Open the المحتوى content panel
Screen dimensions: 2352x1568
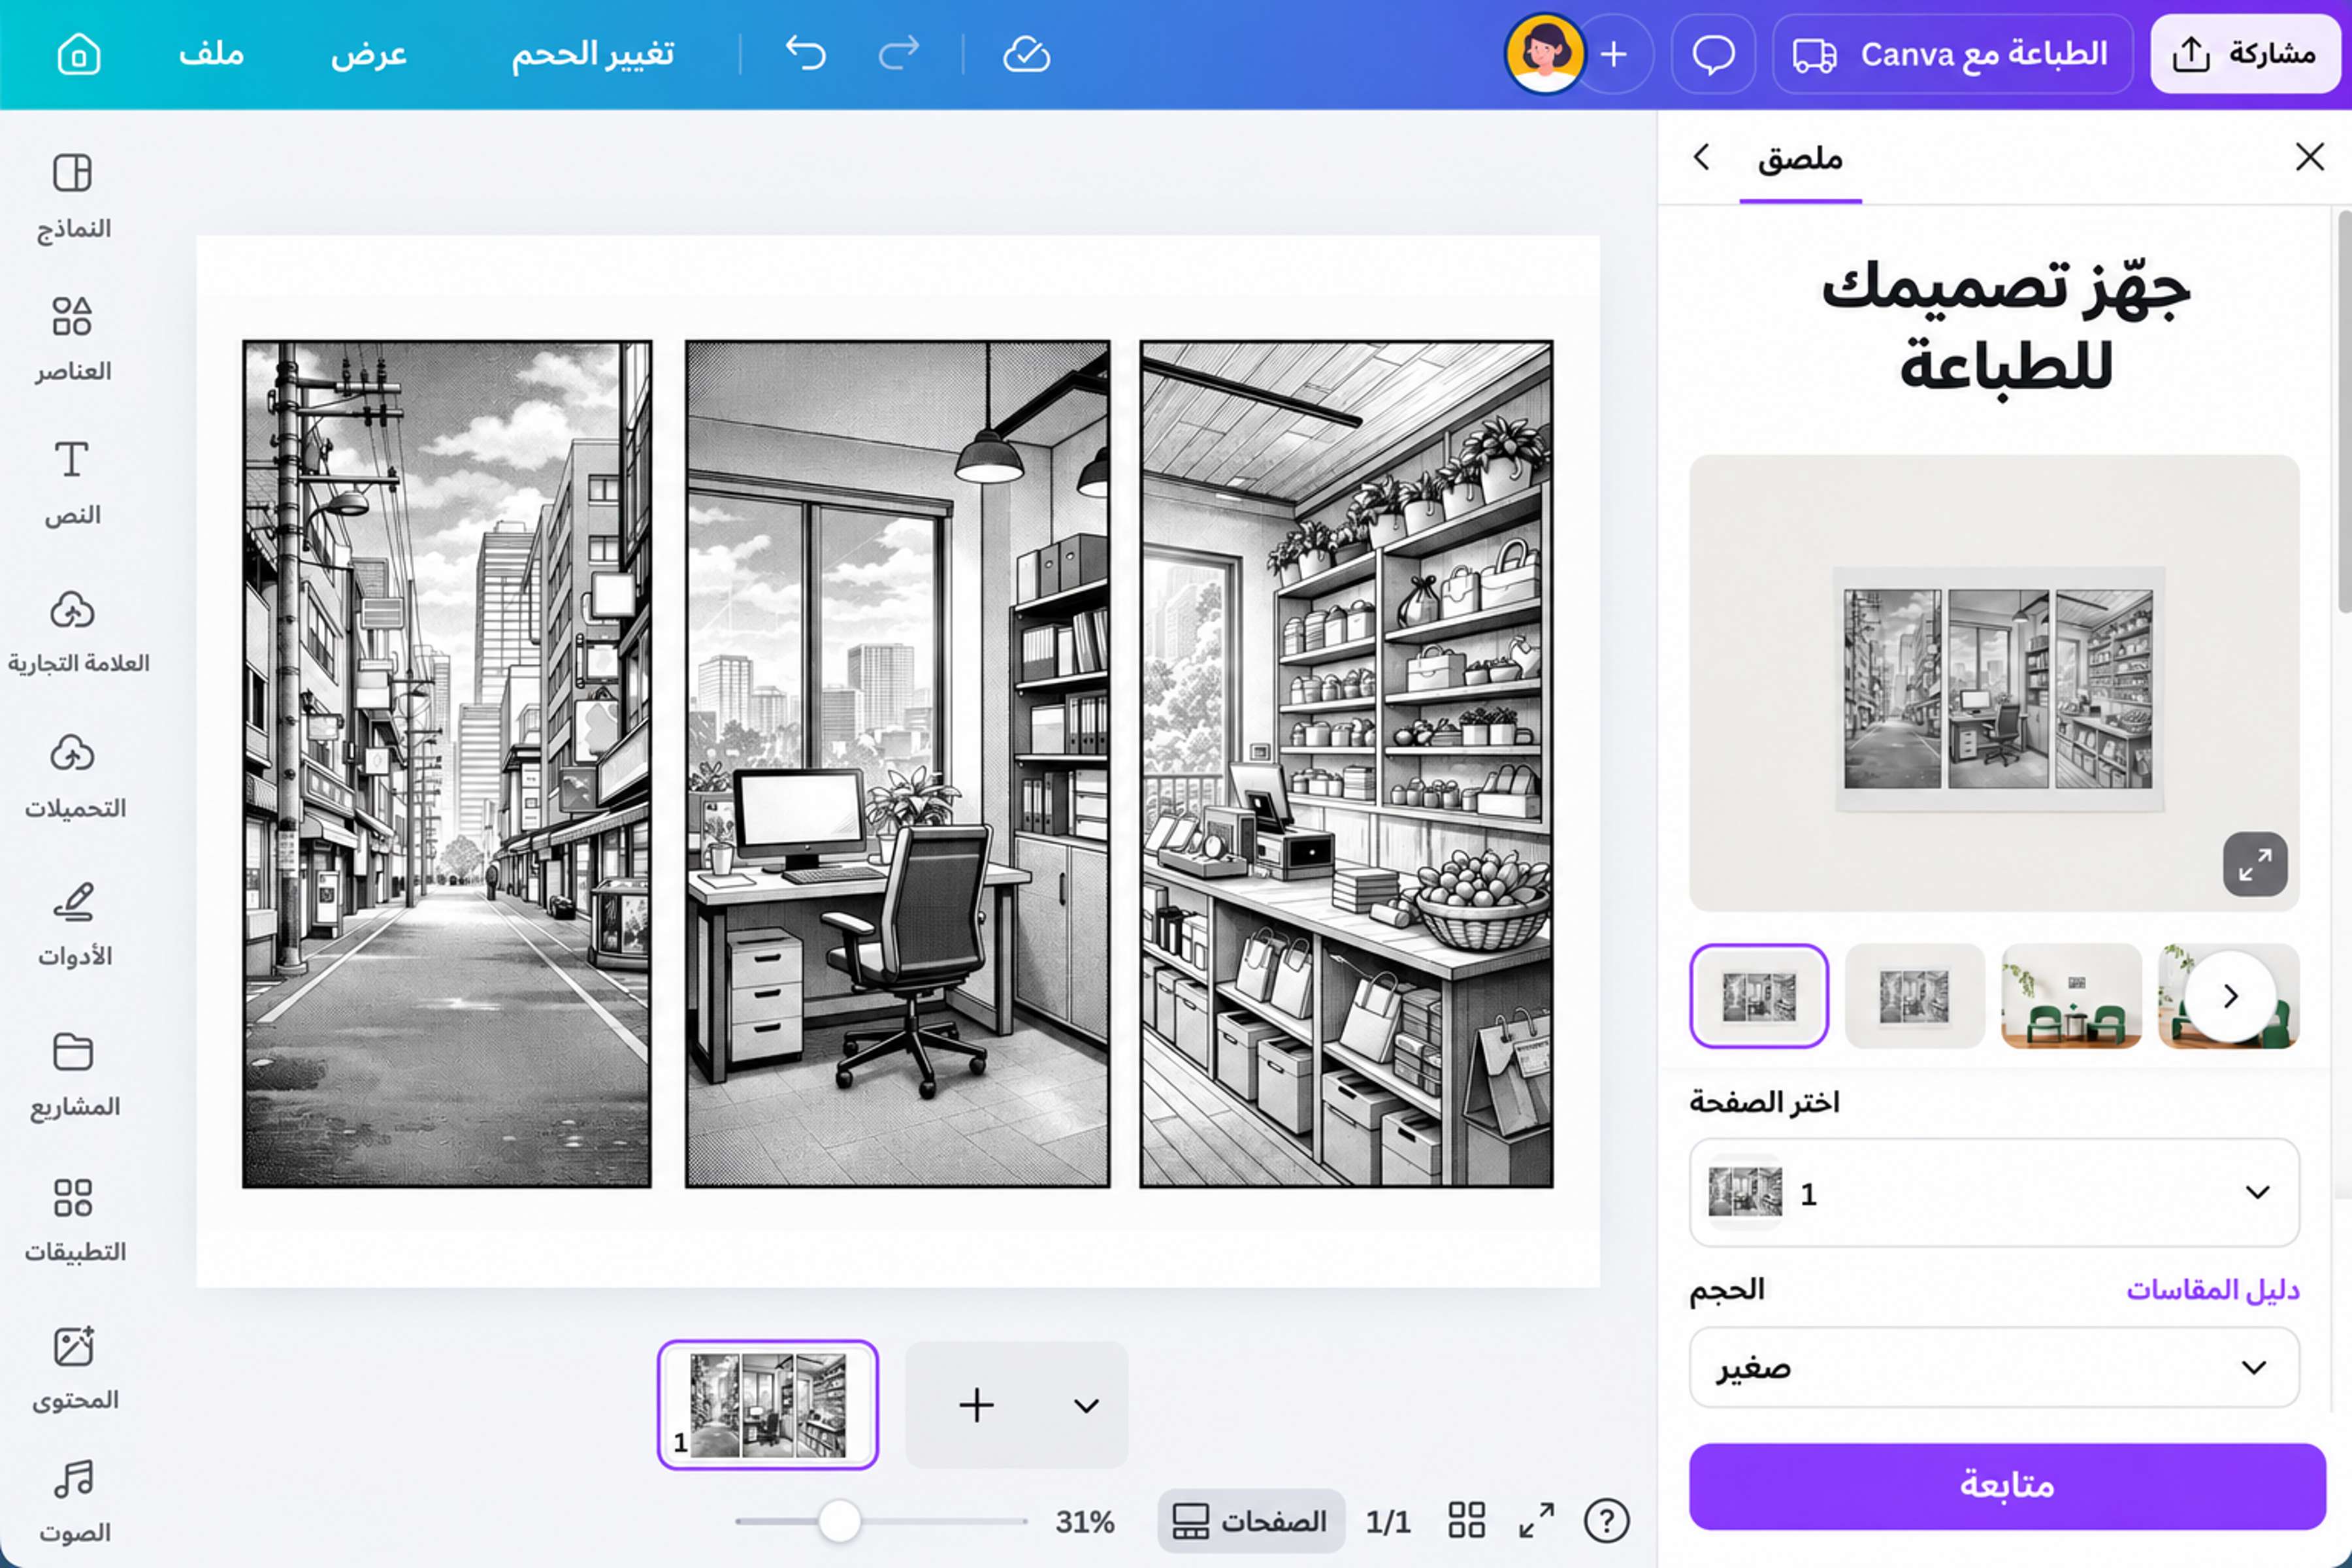[75, 1368]
